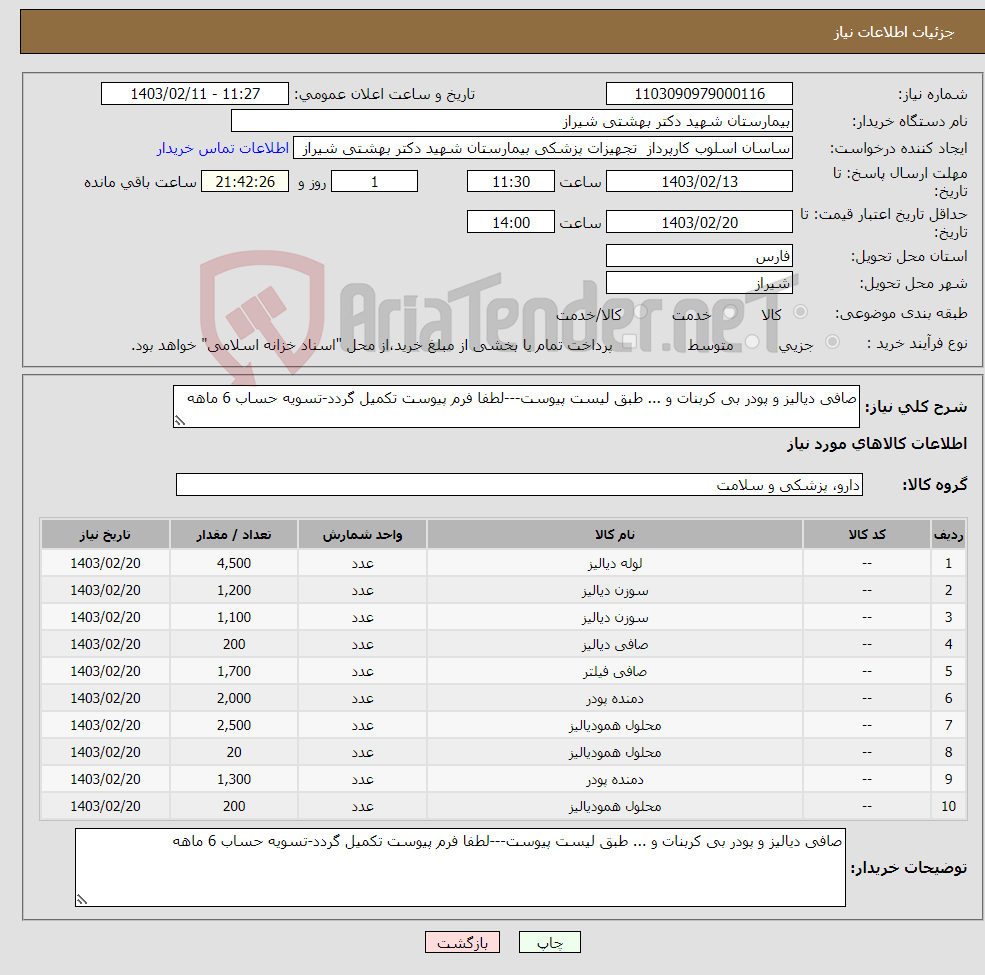The height and width of the screenshot is (975, 985).
Task: Click remaining days field showing 1
Action: pos(374,182)
